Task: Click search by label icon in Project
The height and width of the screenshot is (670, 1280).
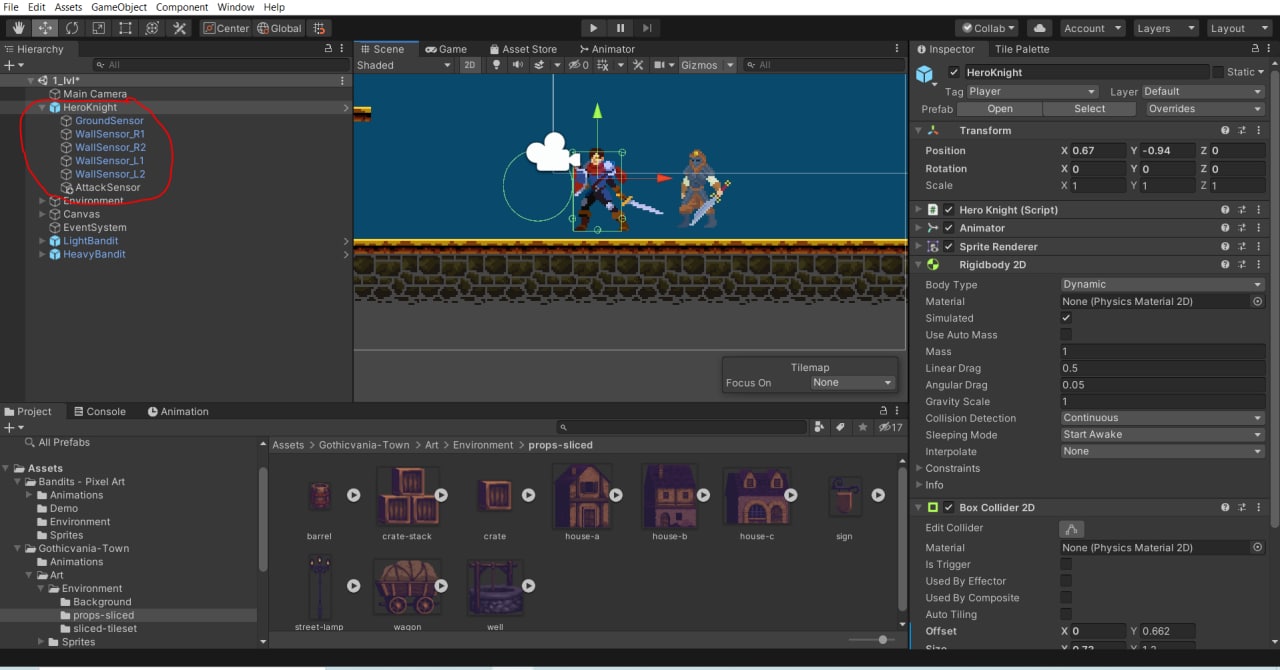Action: coord(841,427)
